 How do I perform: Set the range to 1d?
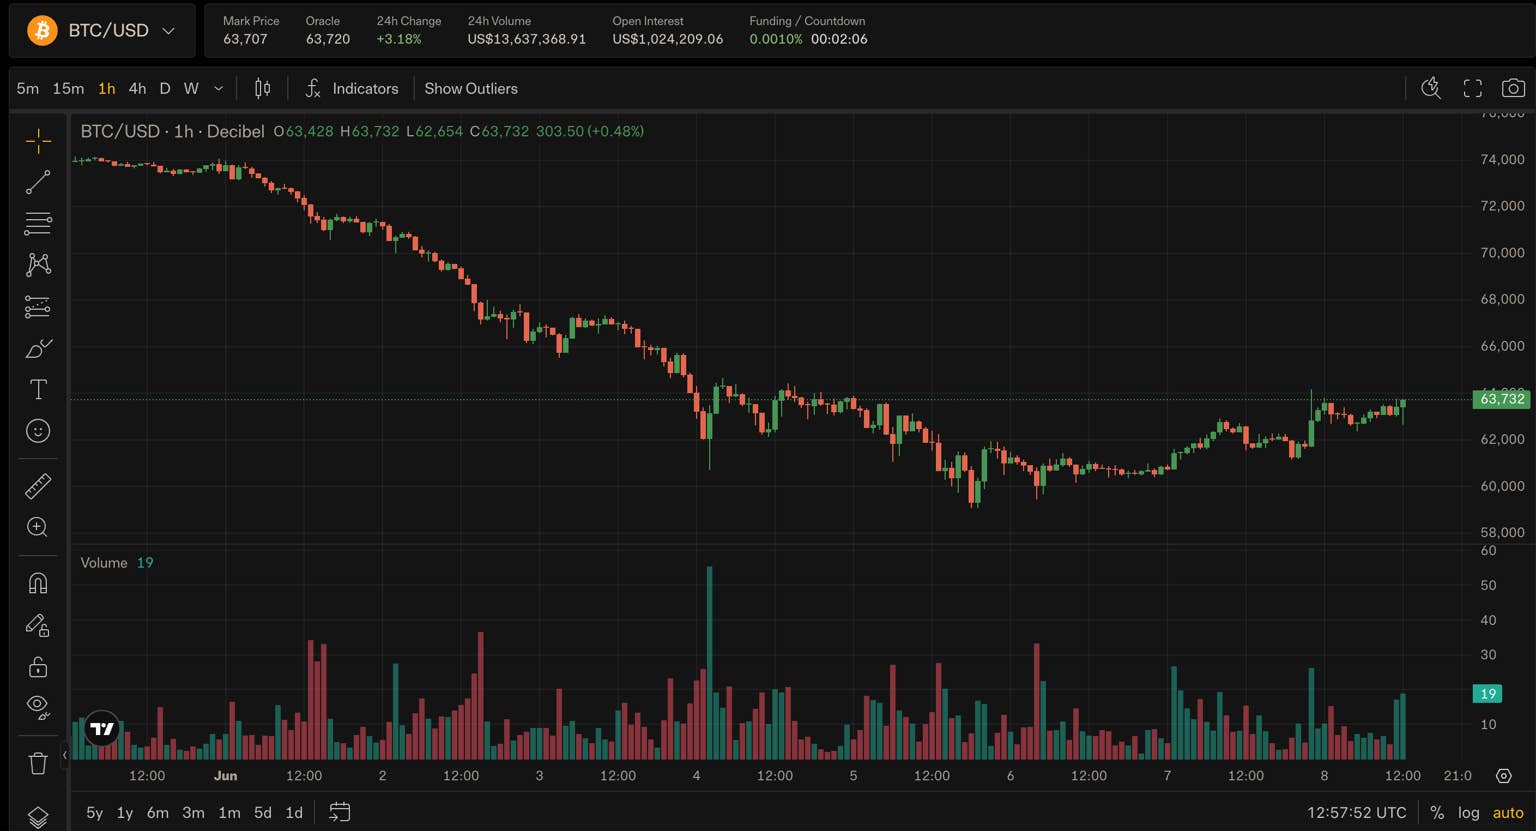coord(294,812)
